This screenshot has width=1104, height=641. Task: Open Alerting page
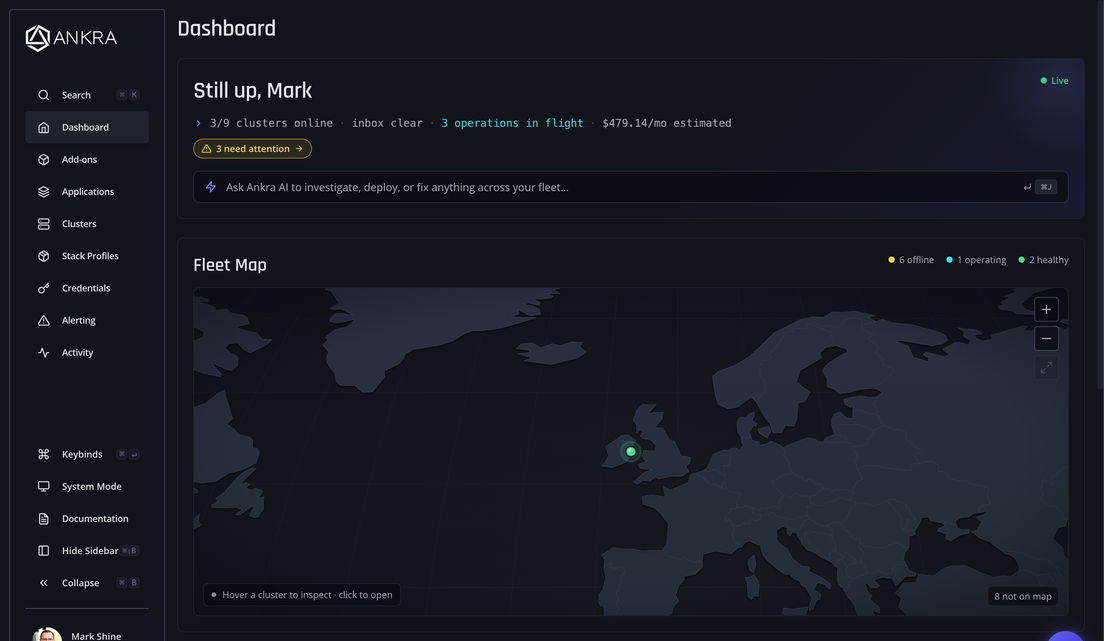87,320
